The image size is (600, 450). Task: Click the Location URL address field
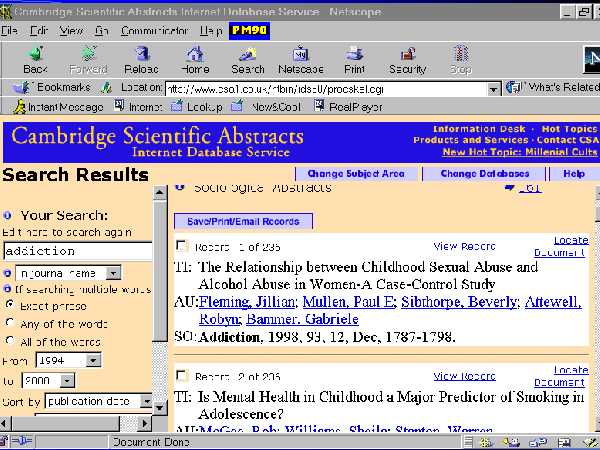click(327, 89)
